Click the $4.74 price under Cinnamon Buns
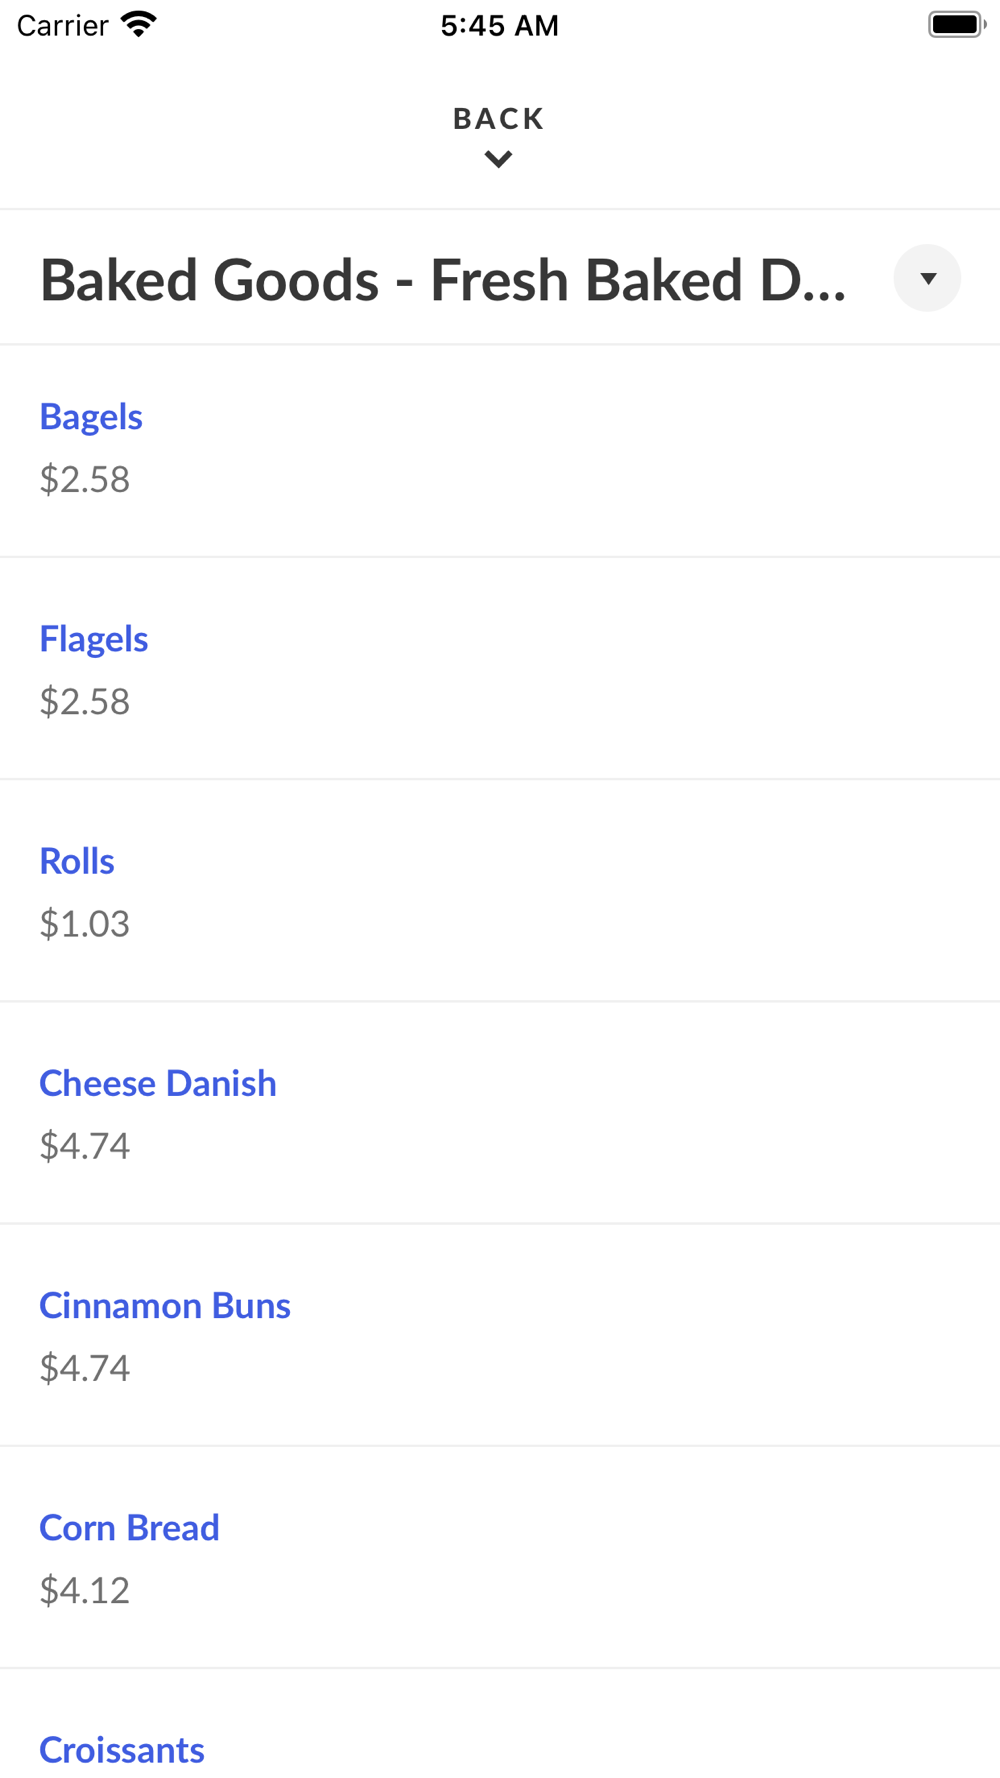Viewport: 1000px width, 1778px height. pyautogui.click(x=85, y=1368)
